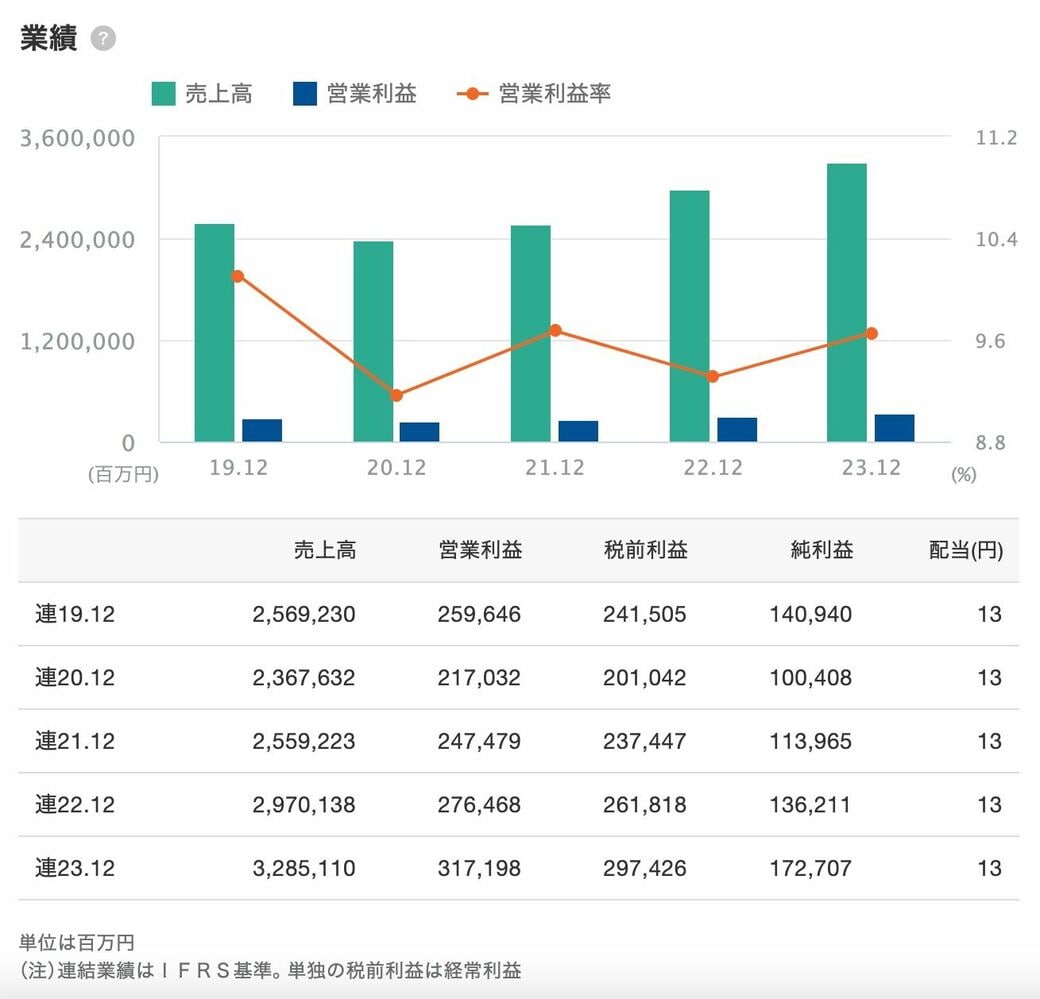Click the net profit value 172,707
Screen dimensions: 1040x999
pyautogui.click(x=810, y=868)
